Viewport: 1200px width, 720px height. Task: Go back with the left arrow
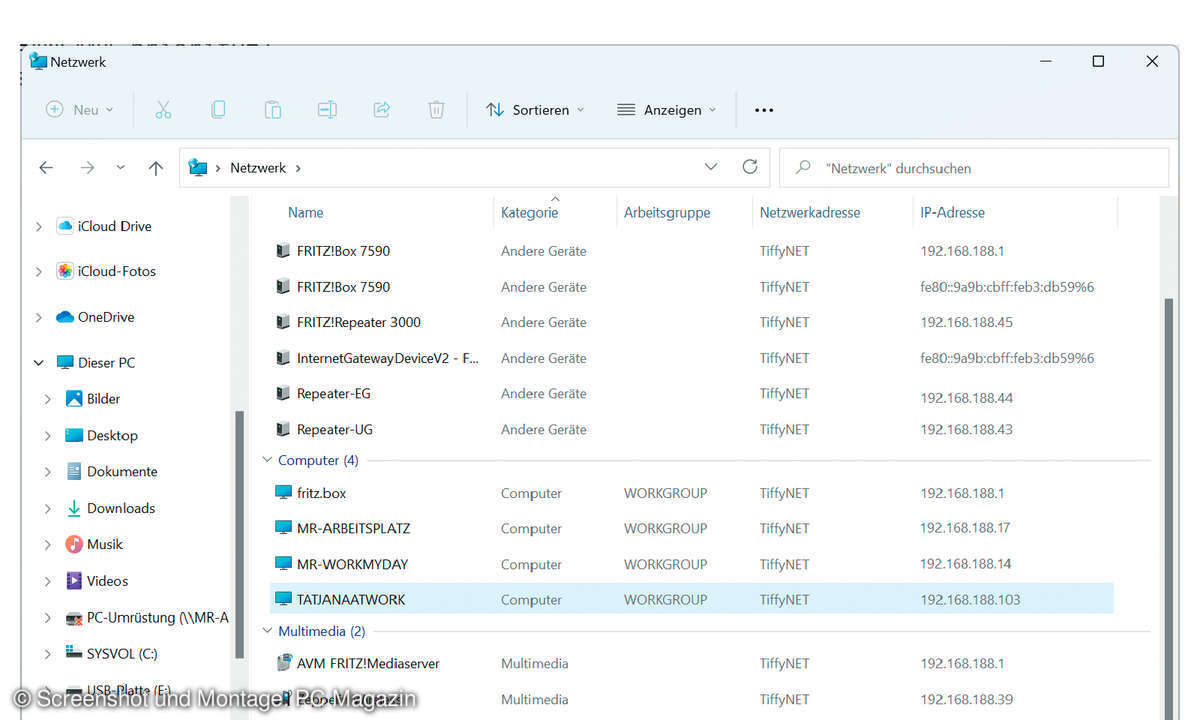click(x=46, y=168)
